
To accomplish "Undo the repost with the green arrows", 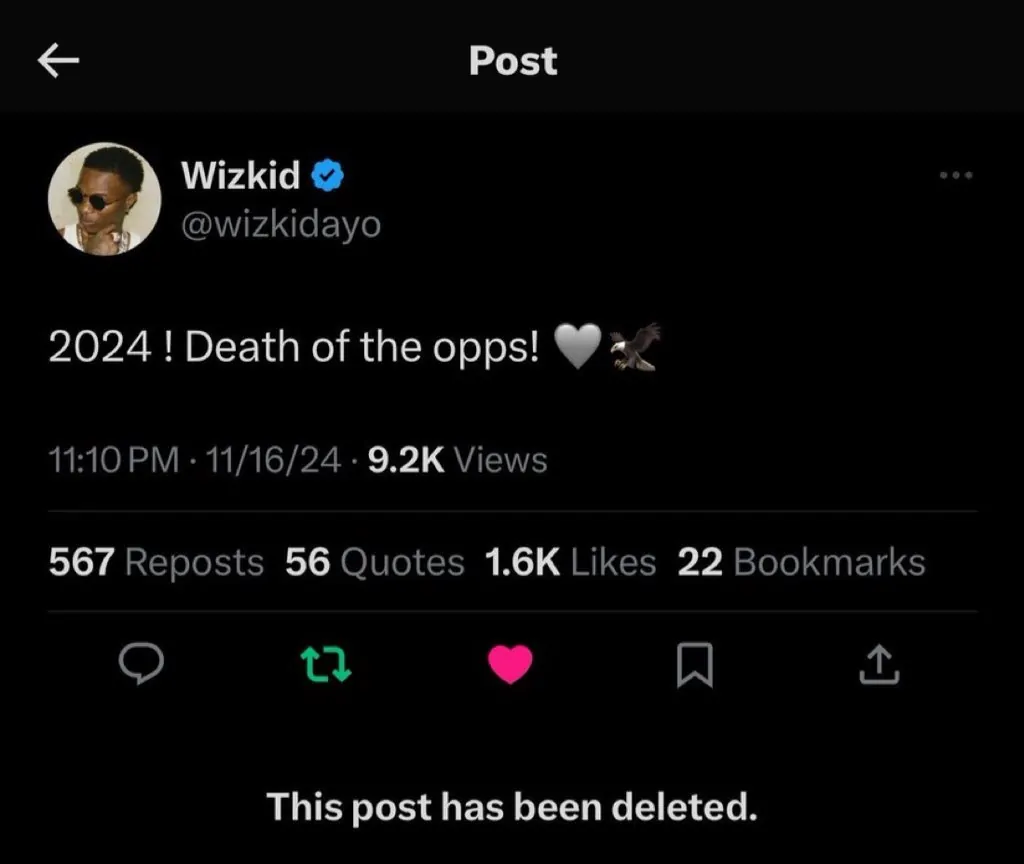I will point(328,664).
